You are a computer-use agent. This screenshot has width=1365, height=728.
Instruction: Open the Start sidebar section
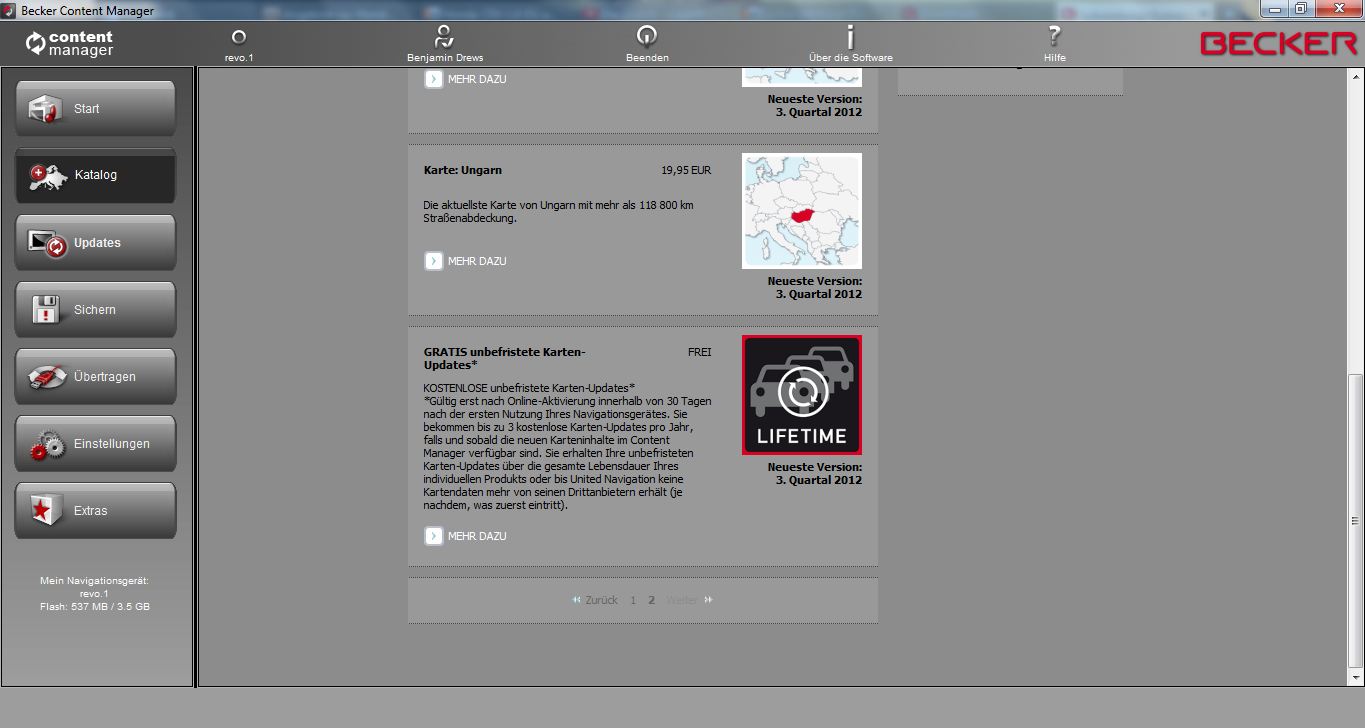pyautogui.click(x=95, y=109)
